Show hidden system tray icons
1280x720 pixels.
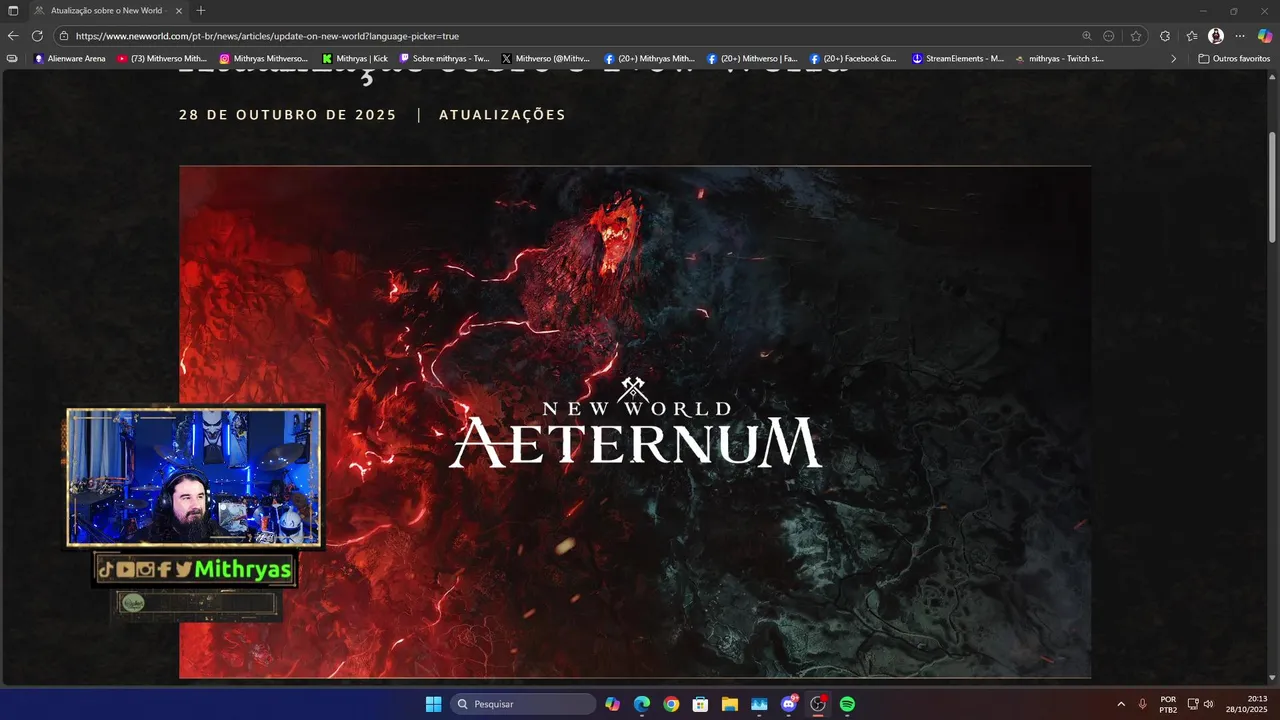tap(1120, 704)
